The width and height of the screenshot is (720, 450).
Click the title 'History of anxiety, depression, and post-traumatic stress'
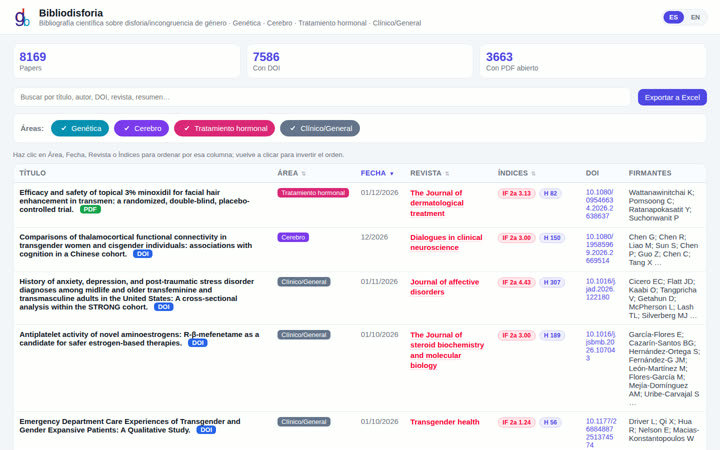click(x=136, y=294)
